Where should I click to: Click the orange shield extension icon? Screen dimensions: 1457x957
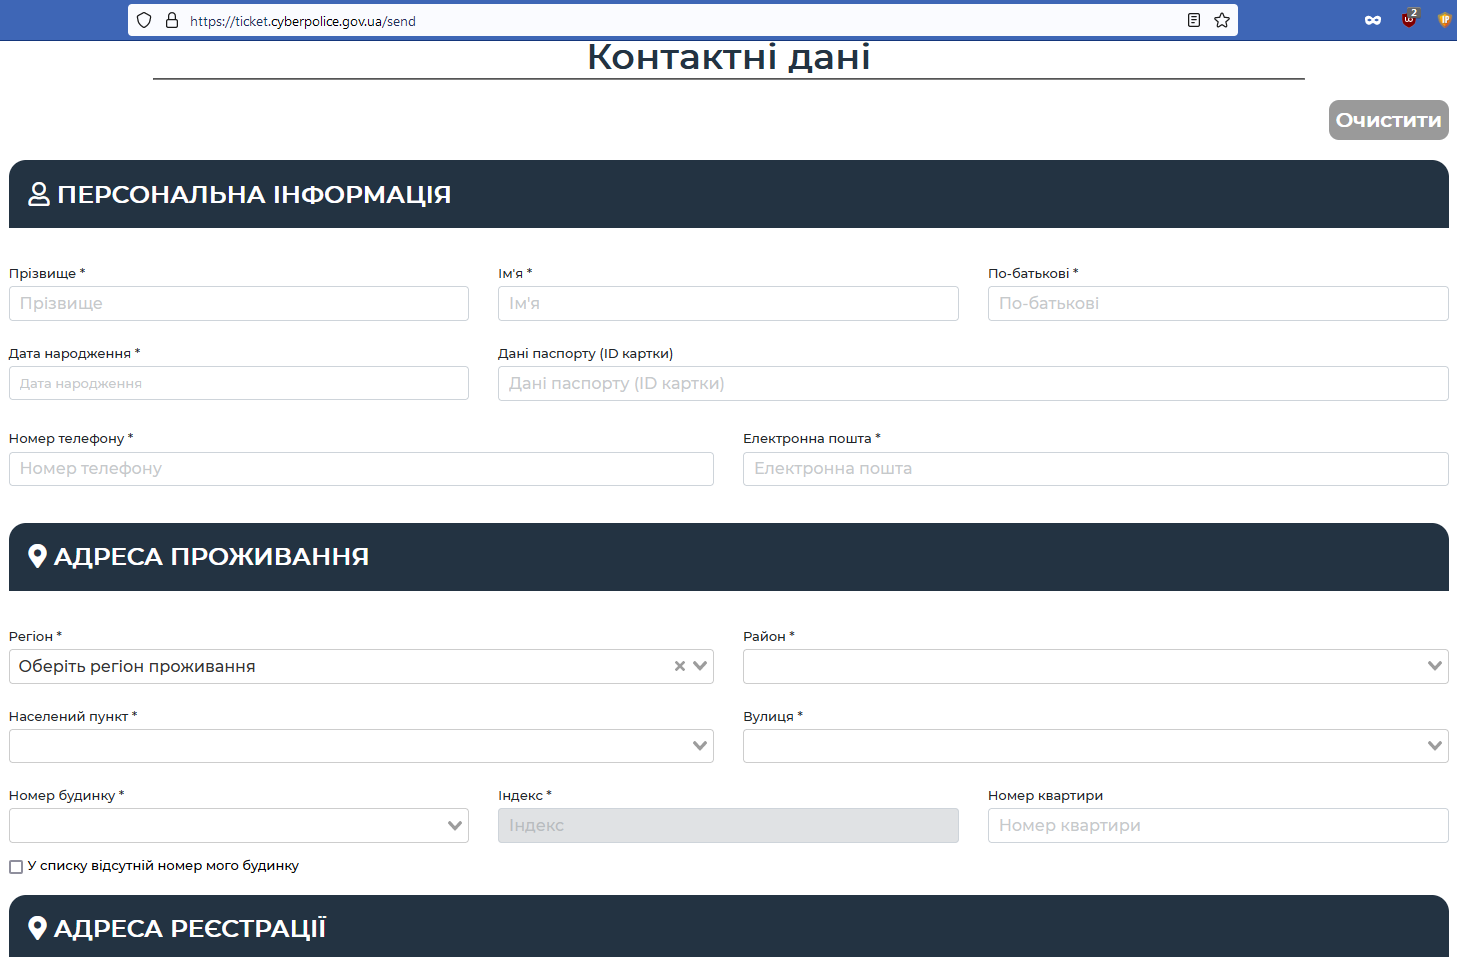[x=1445, y=19]
